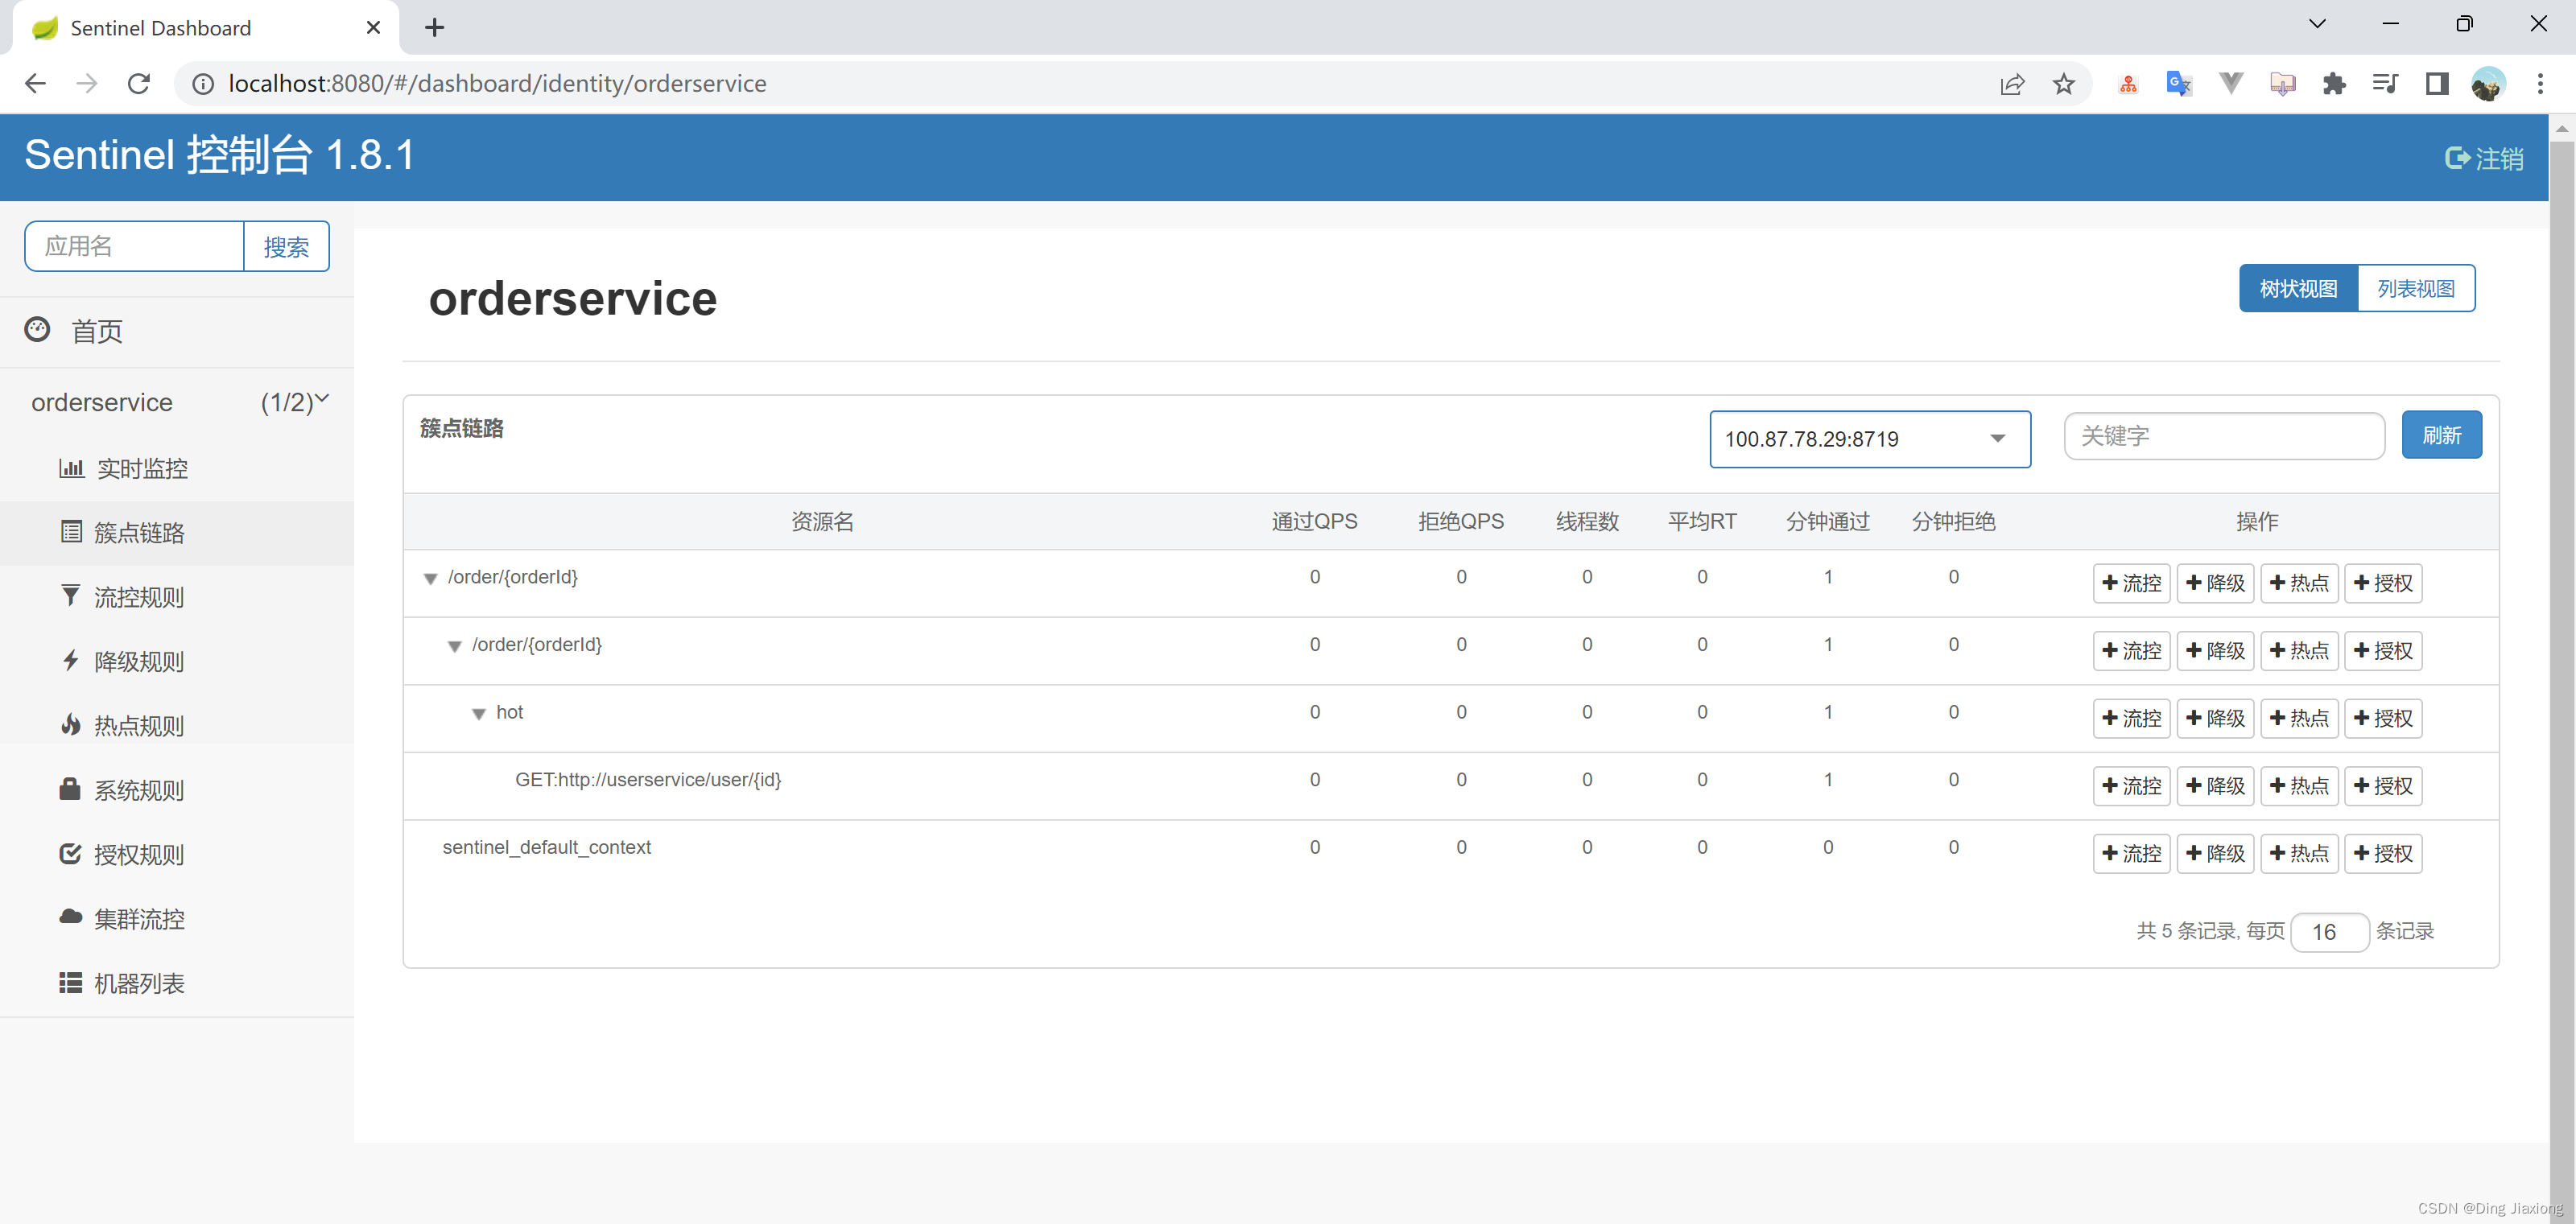
Task: Open the Chrome profile avatar
Action: pyautogui.click(x=2488, y=84)
